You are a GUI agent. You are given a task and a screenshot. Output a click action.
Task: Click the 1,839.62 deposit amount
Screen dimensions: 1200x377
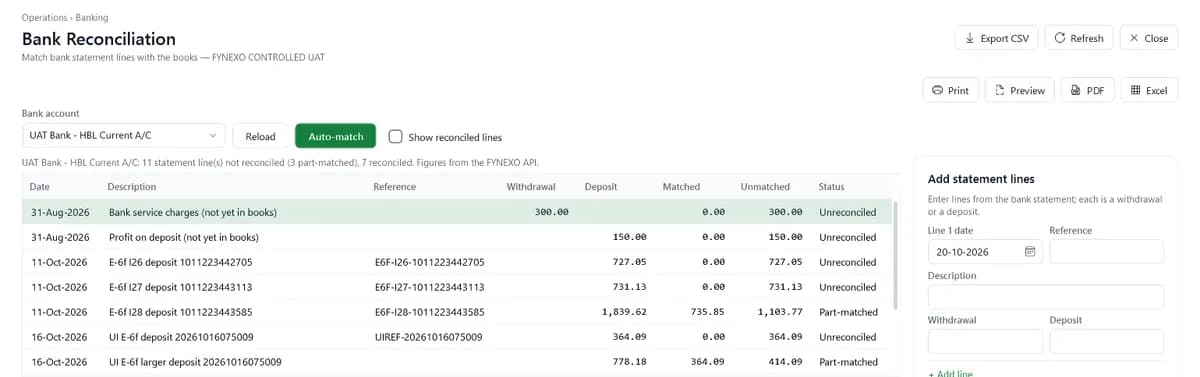623,312
